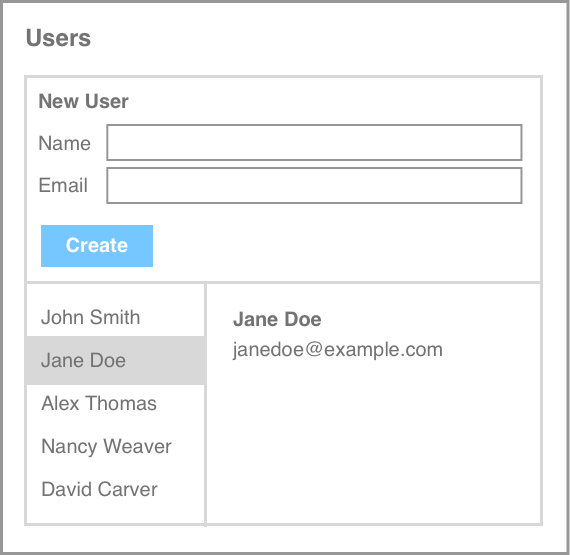Click the Name input field
Viewport: 570px width, 555px height.
pyautogui.click(x=314, y=142)
